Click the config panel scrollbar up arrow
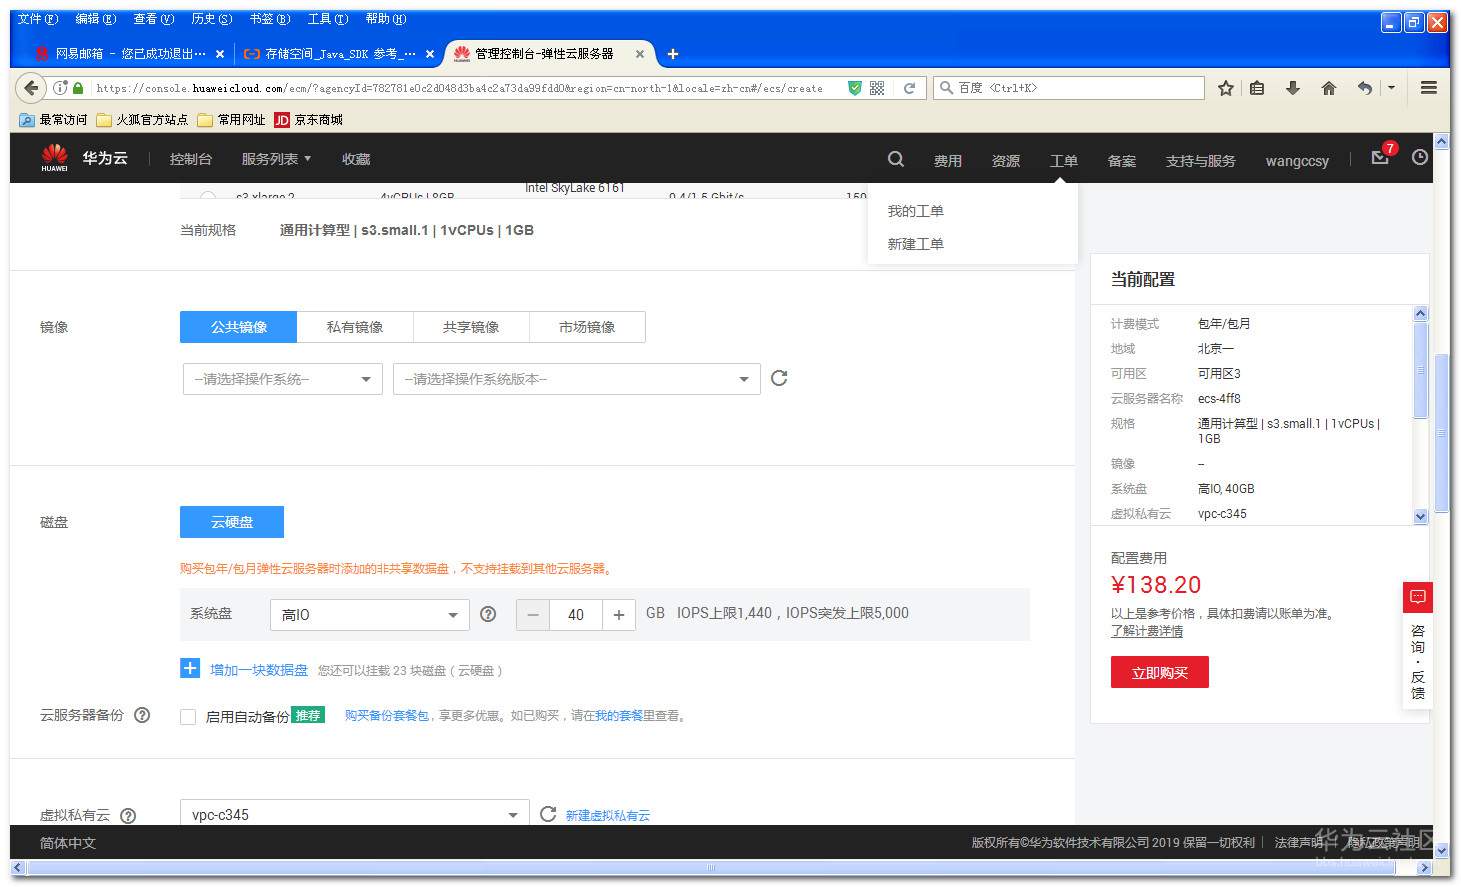The image size is (1461, 887). [1420, 314]
